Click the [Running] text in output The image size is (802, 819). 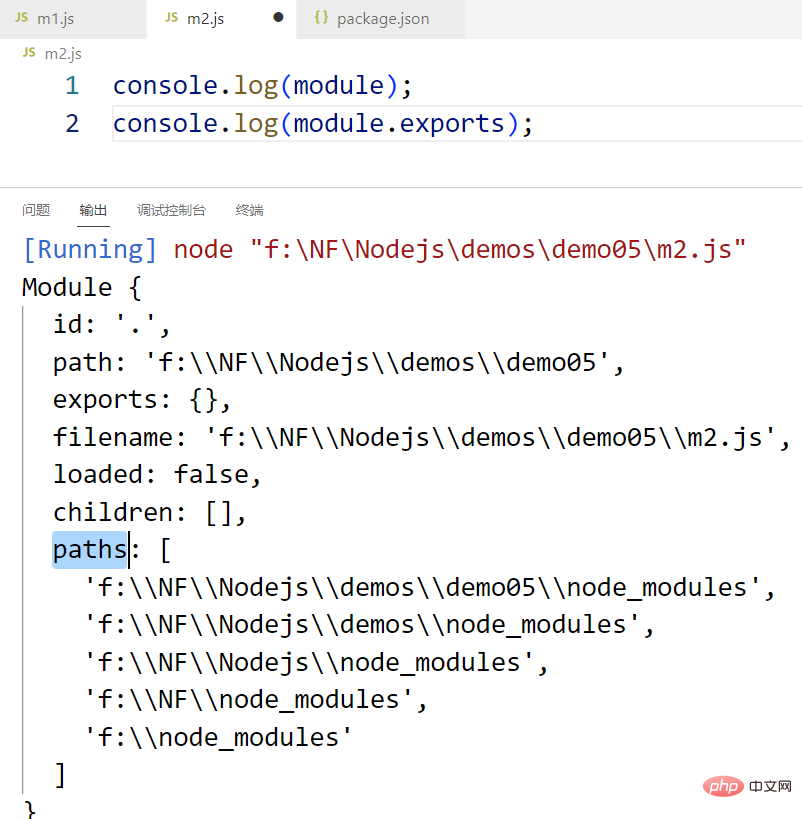(90, 250)
